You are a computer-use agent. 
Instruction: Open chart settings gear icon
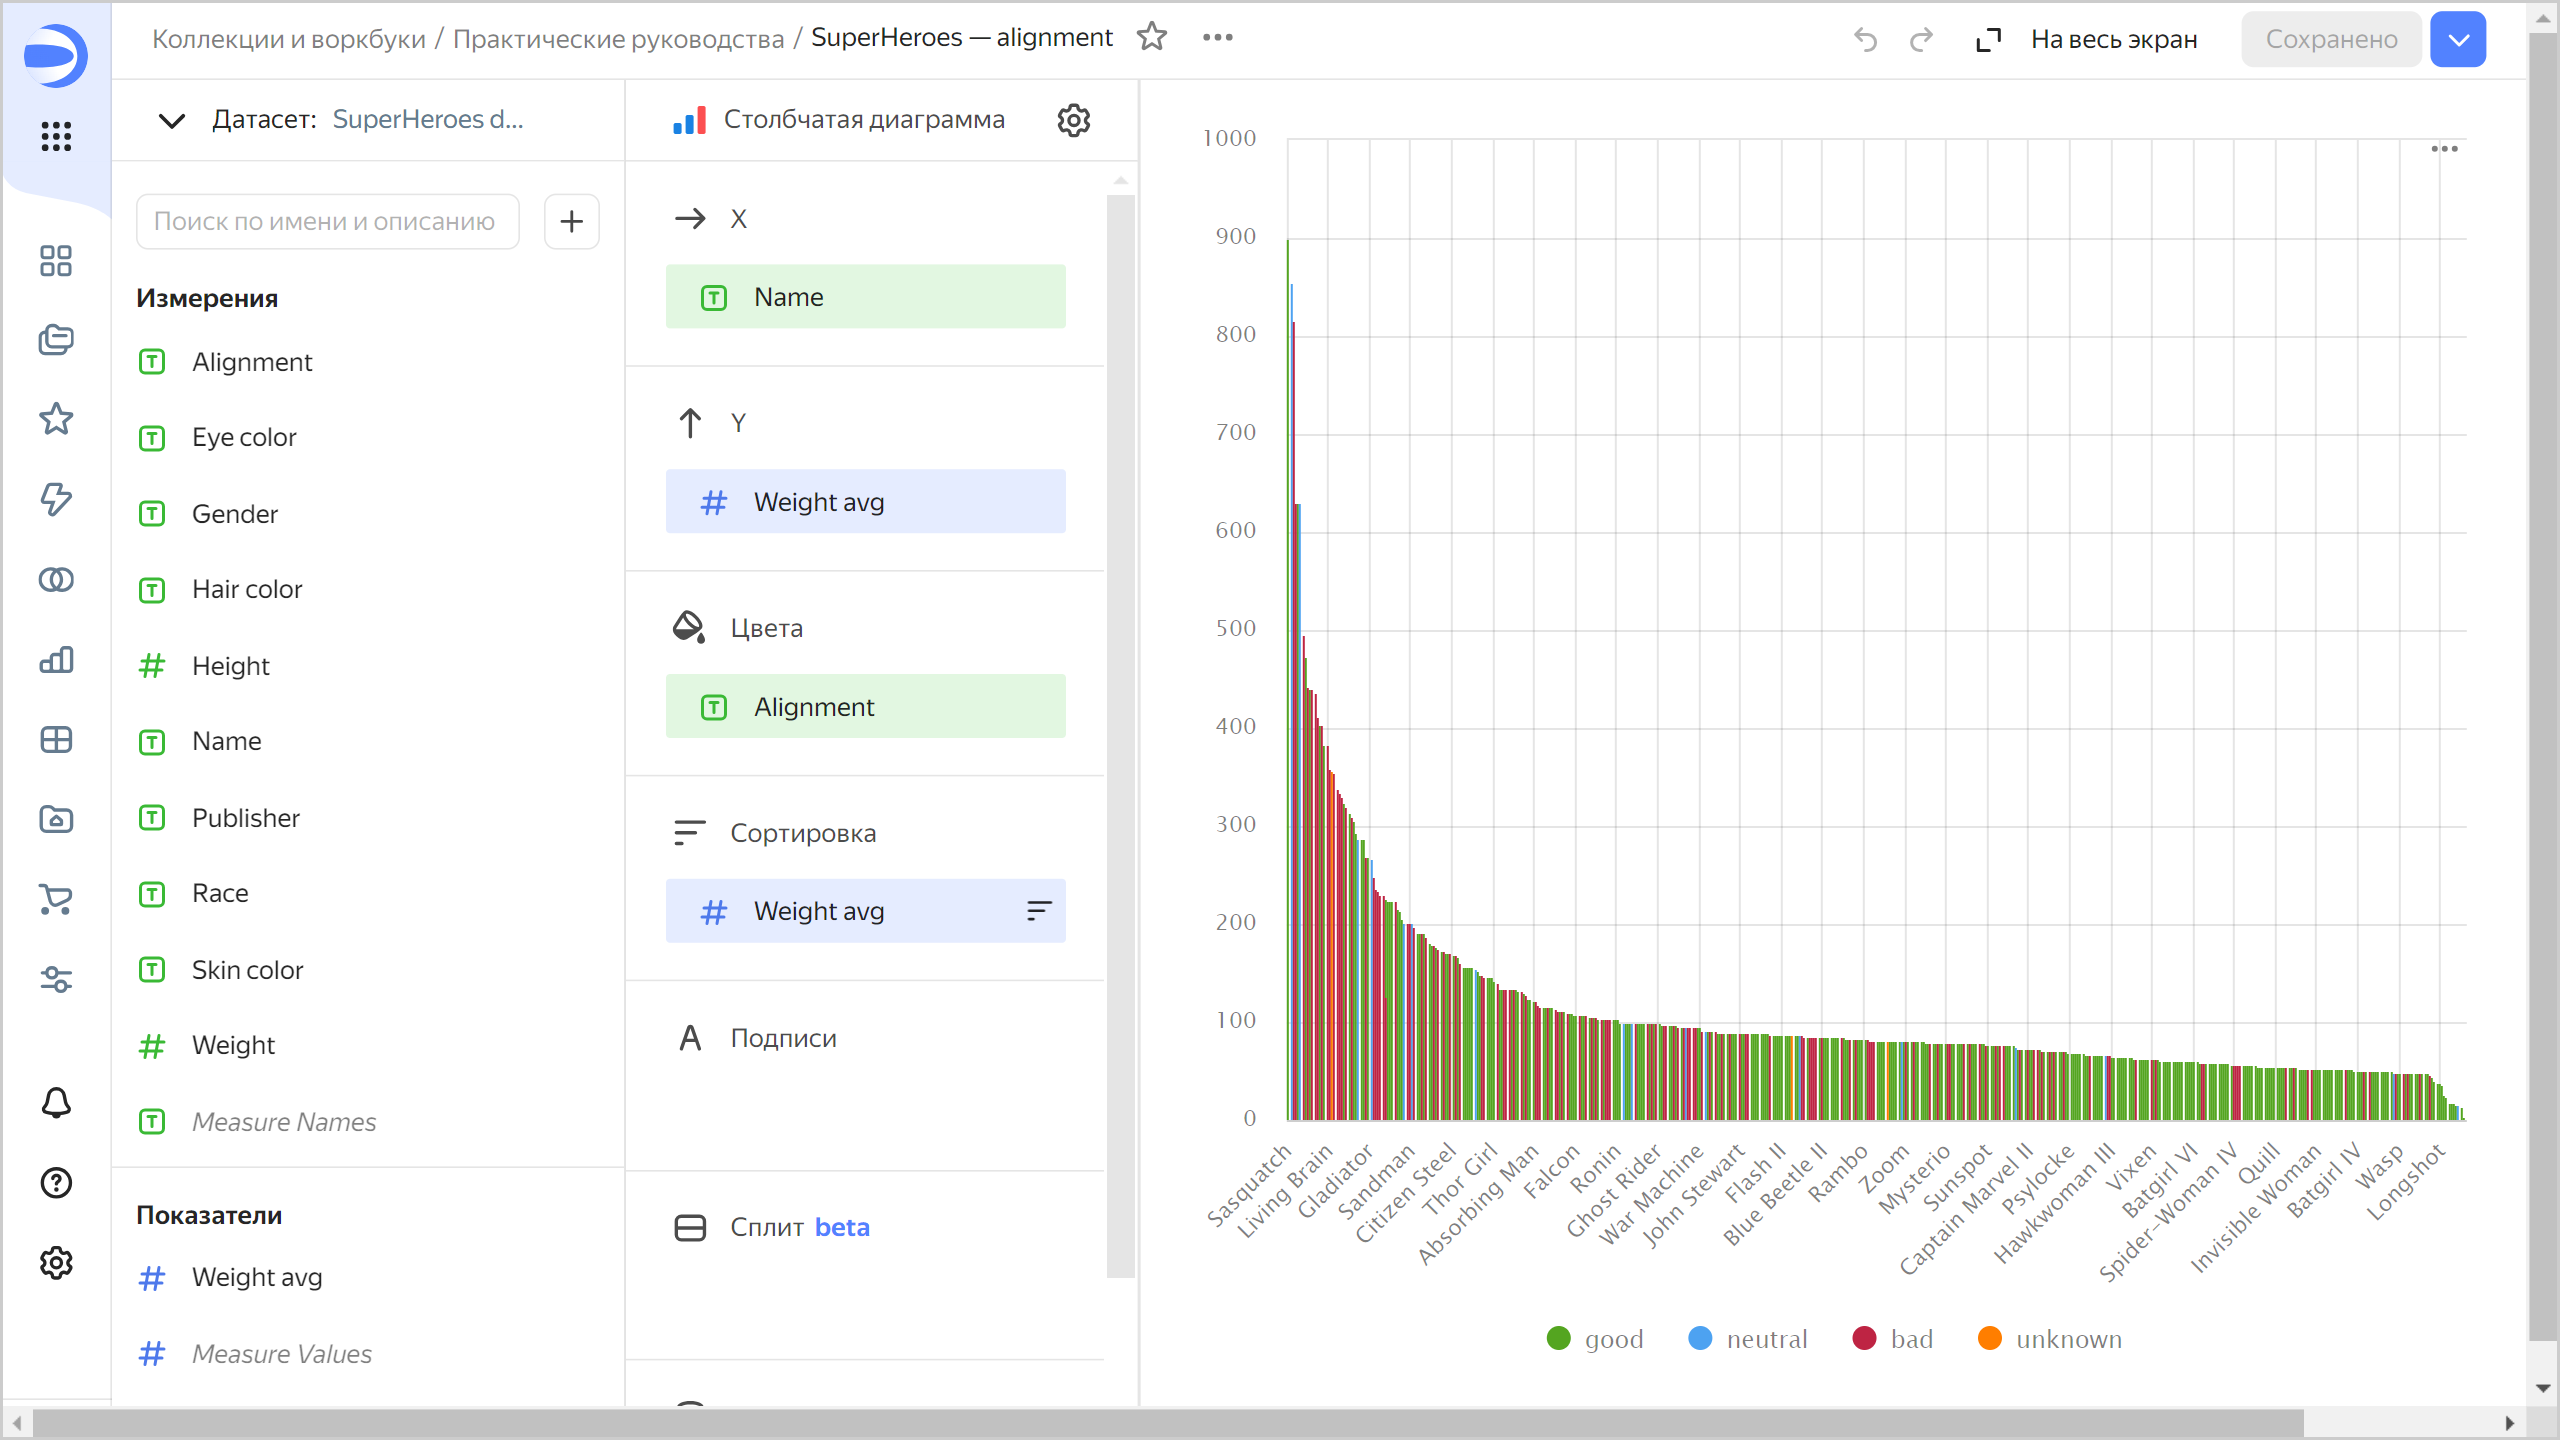coord(1074,120)
